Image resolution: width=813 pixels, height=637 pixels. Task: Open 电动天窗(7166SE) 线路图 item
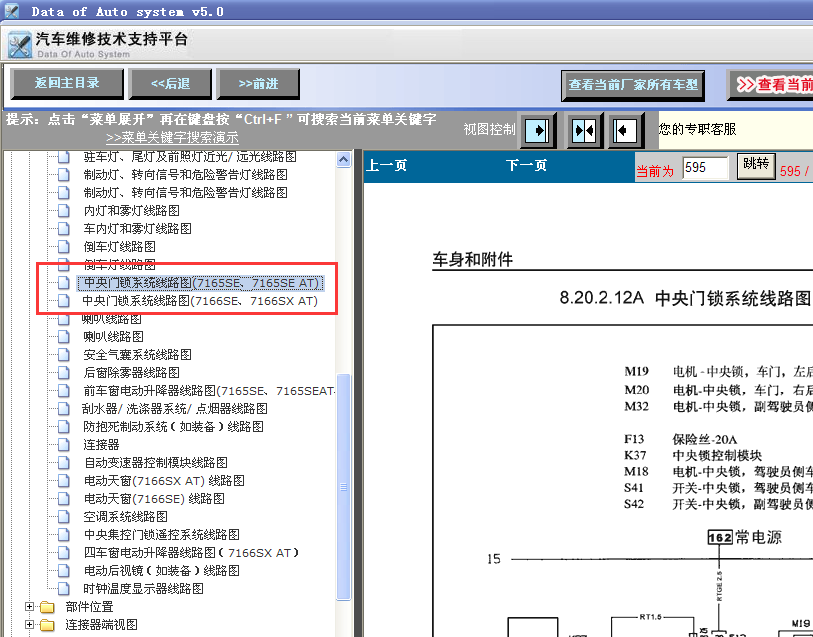pos(154,499)
